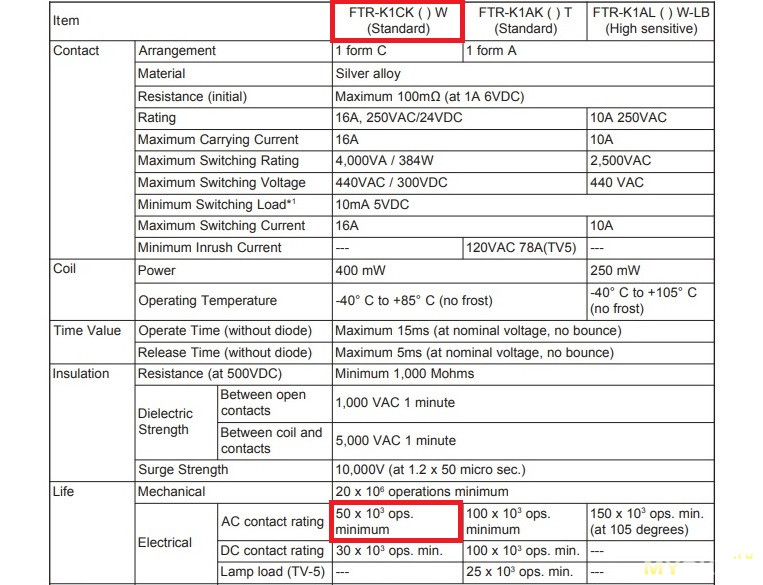Click 'AC contact rating' label
763x585 pixels.
(274, 522)
